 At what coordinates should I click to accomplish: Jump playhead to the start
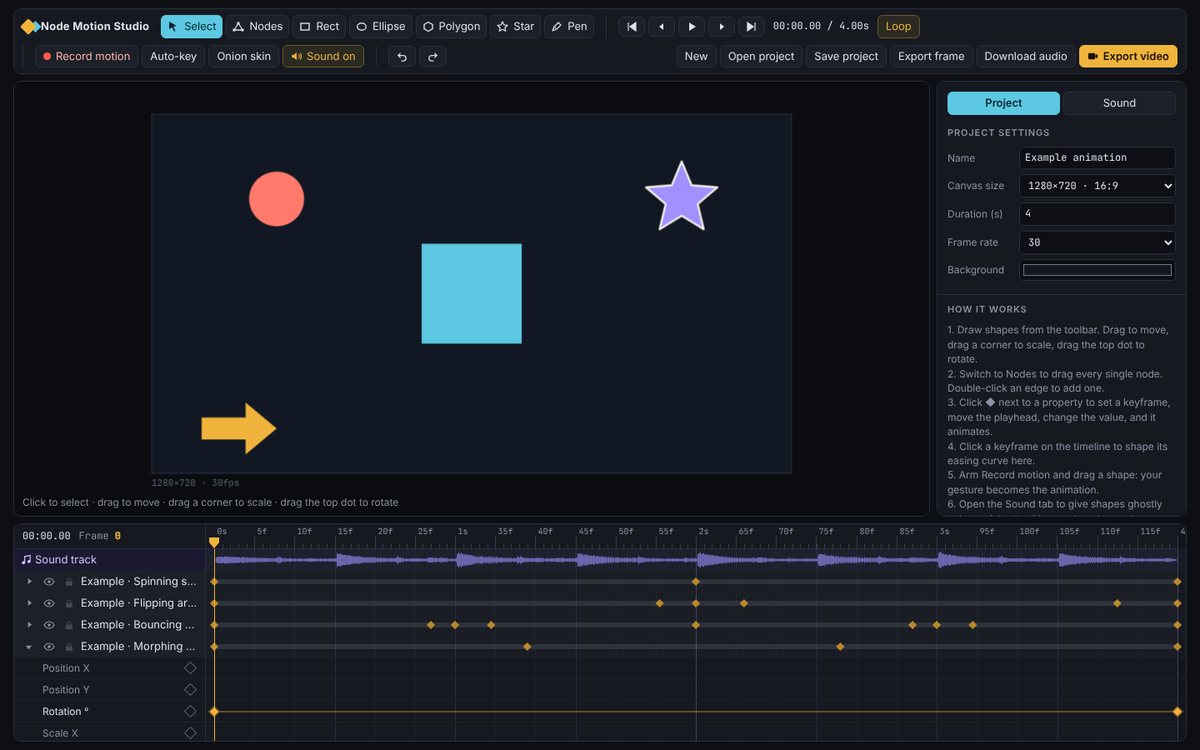632,27
